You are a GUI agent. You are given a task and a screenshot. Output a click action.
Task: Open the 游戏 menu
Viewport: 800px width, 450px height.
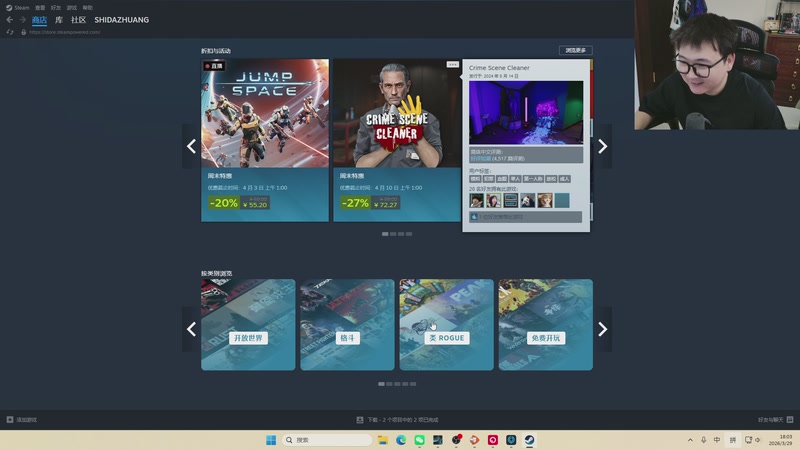(72, 8)
